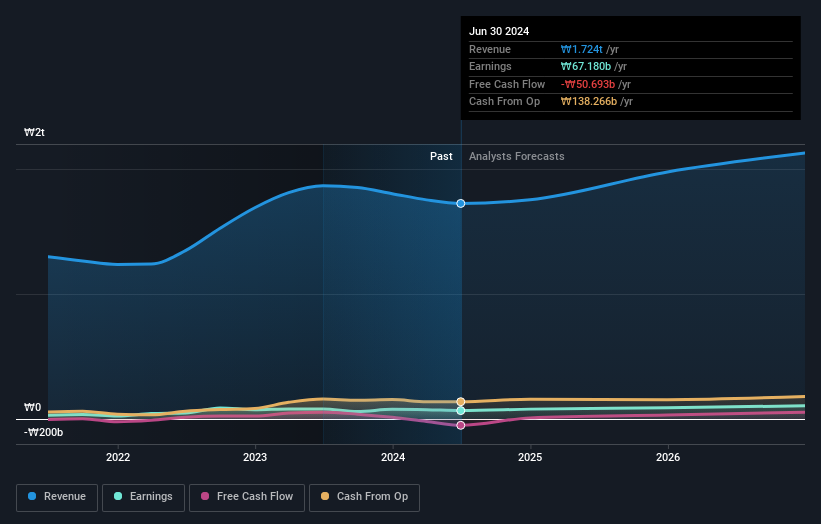Click the Past section label

[441, 156]
